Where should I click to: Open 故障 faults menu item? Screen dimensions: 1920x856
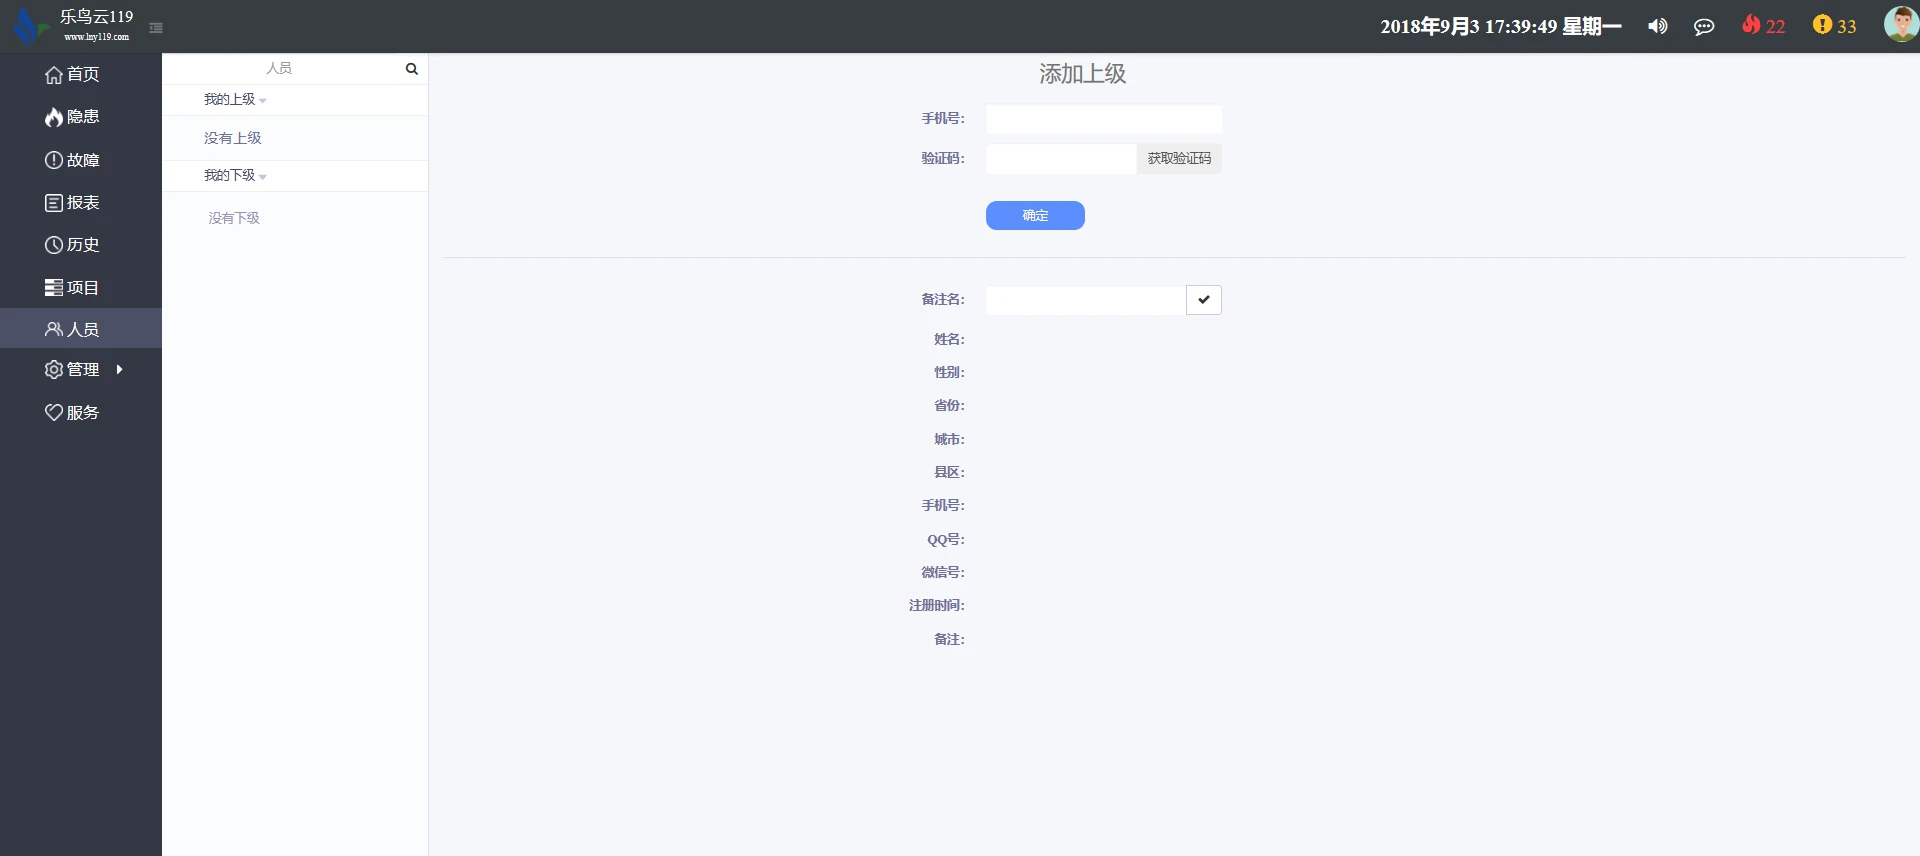(72, 160)
